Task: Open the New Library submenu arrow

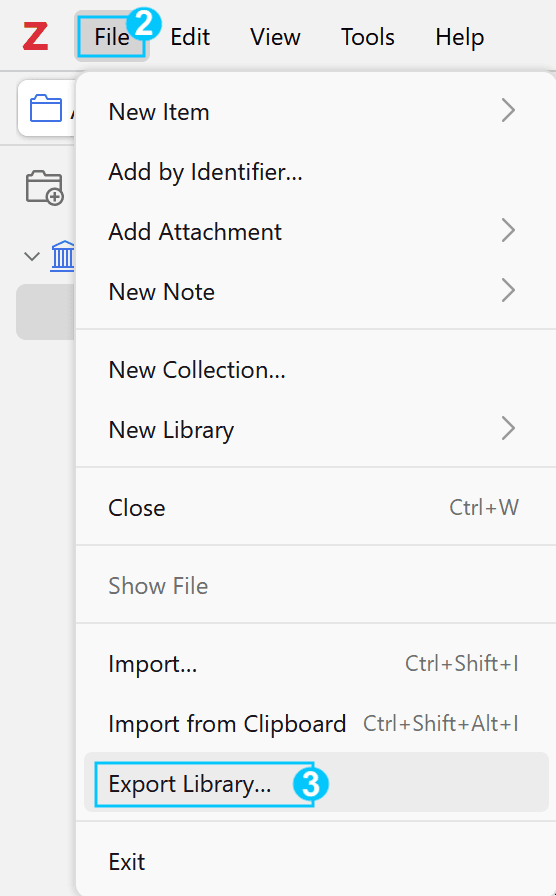Action: (x=508, y=428)
